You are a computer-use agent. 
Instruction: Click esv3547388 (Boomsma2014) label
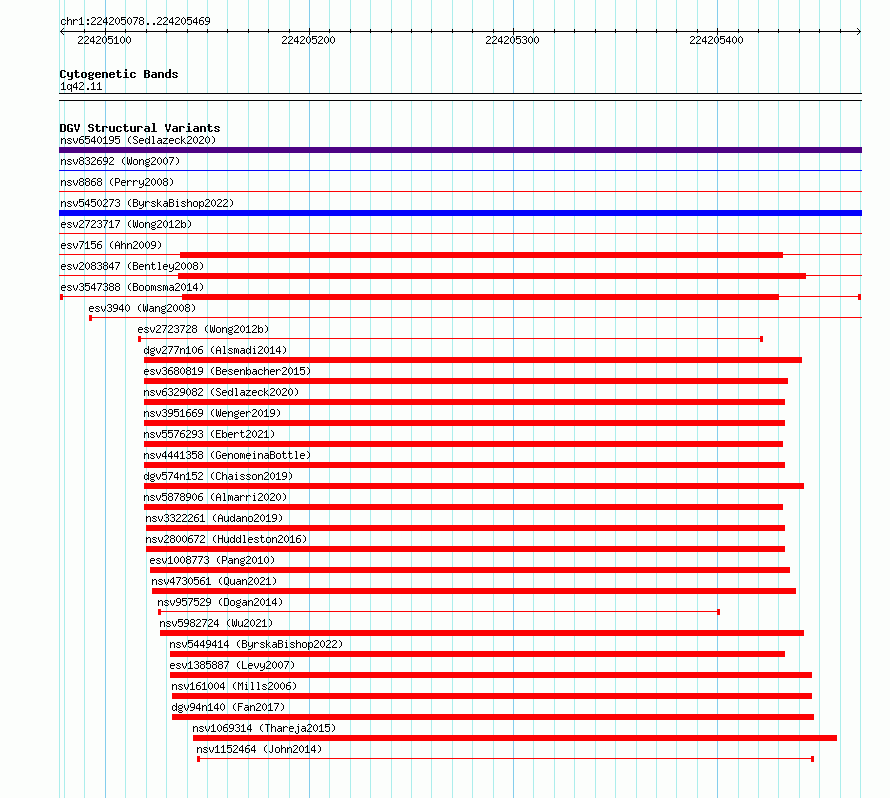click(132, 287)
